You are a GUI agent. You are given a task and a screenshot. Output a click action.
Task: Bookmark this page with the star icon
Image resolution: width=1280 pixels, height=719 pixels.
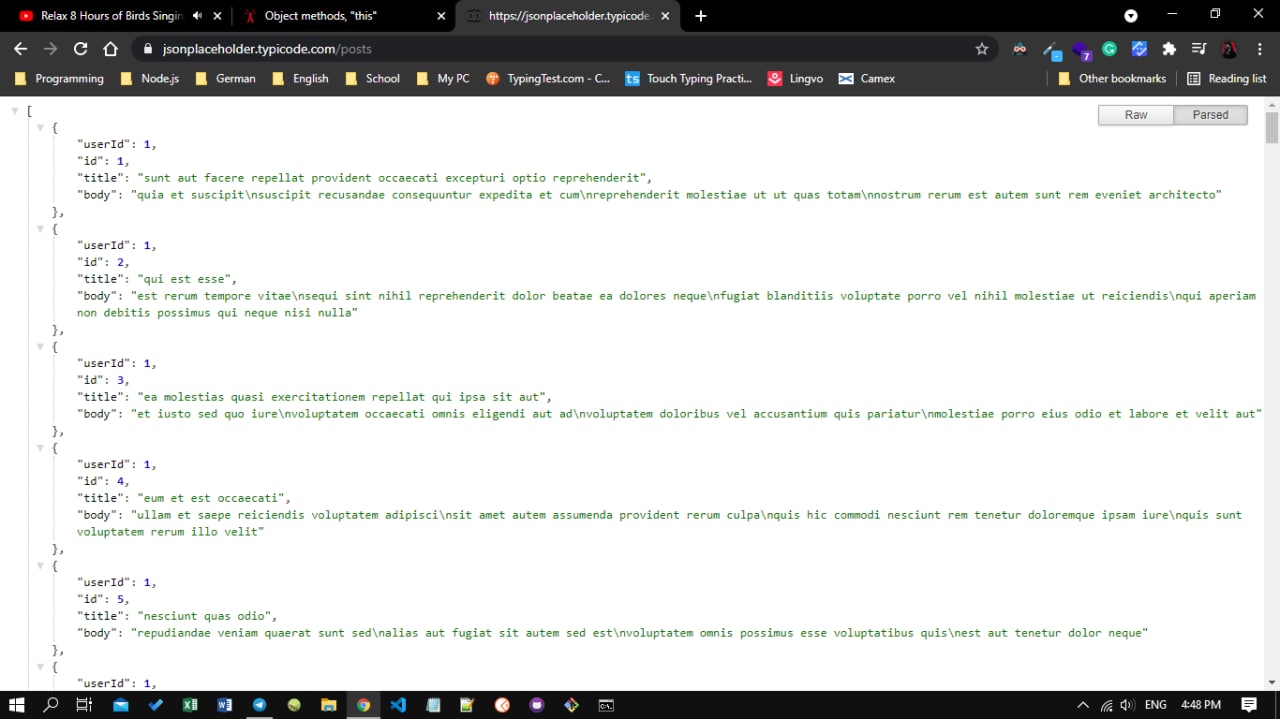tap(982, 48)
